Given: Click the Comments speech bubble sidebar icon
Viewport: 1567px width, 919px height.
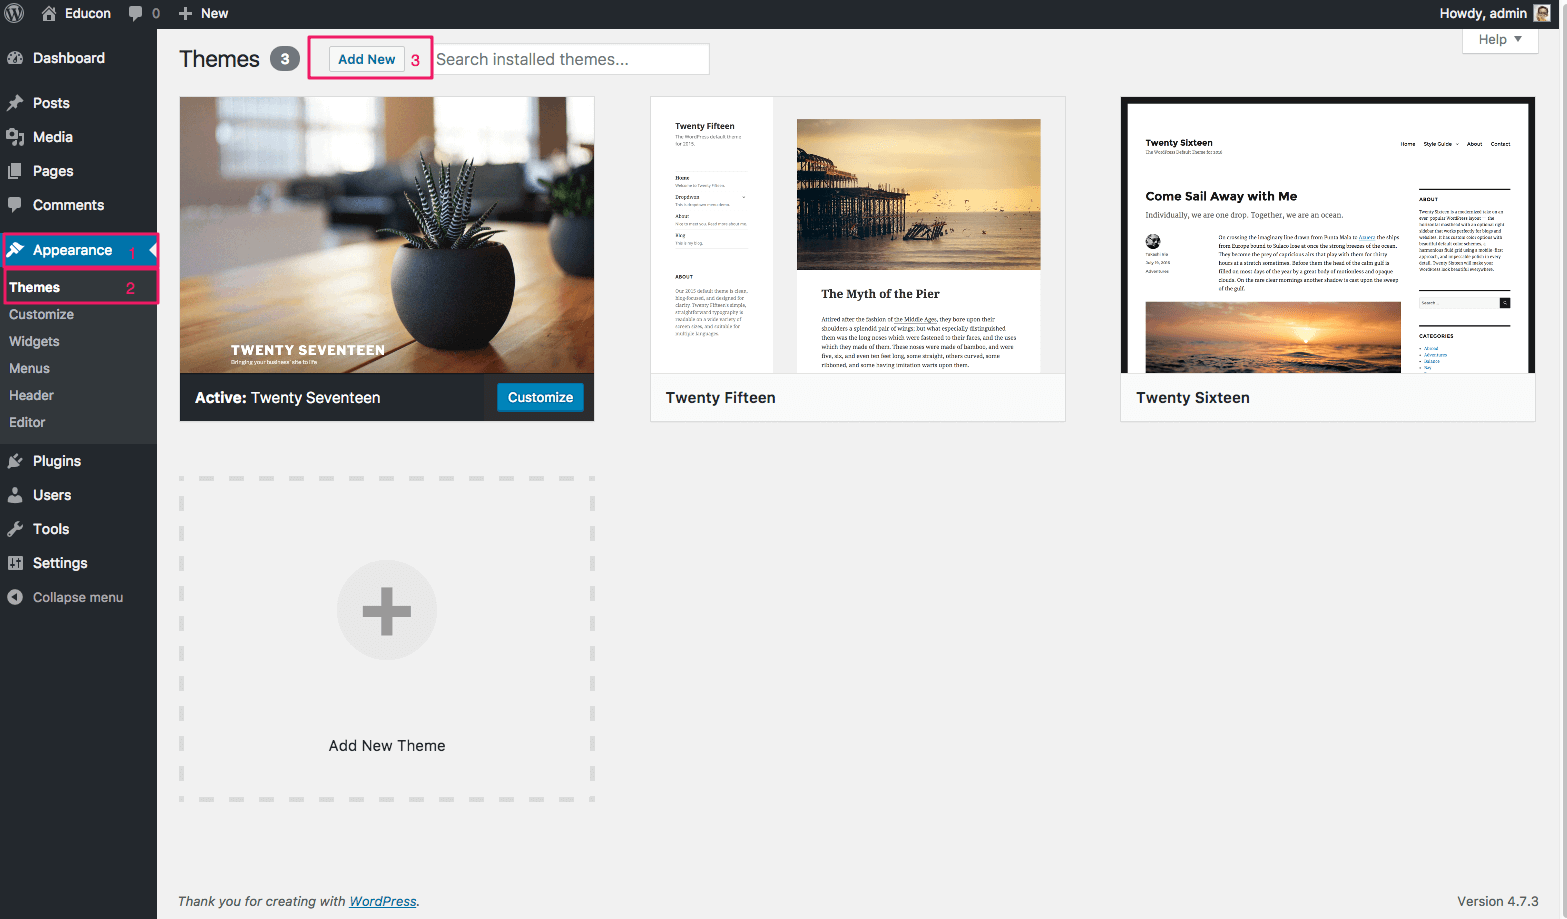Looking at the screenshot, I should coord(15,205).
